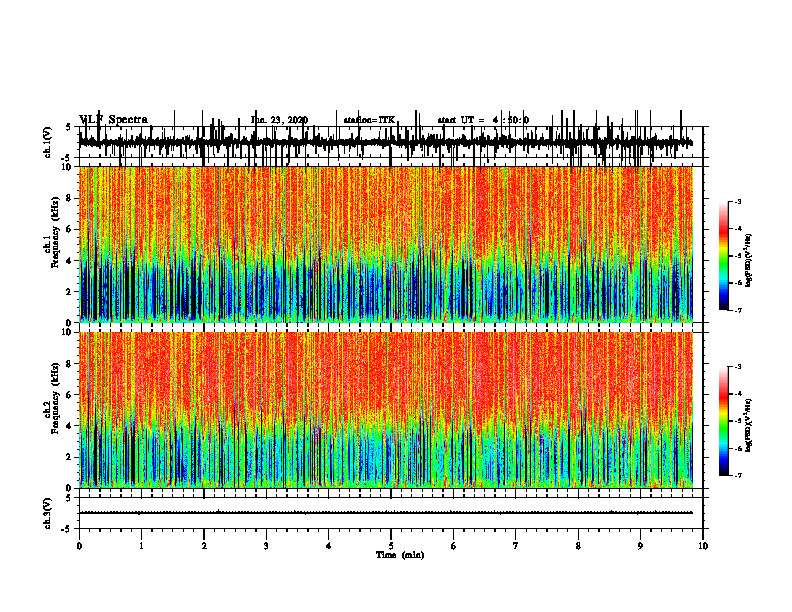792x612 pixels.
Task: Click the "ch.3(V)" waveform axis label
Action: click(x=48, y=514)
